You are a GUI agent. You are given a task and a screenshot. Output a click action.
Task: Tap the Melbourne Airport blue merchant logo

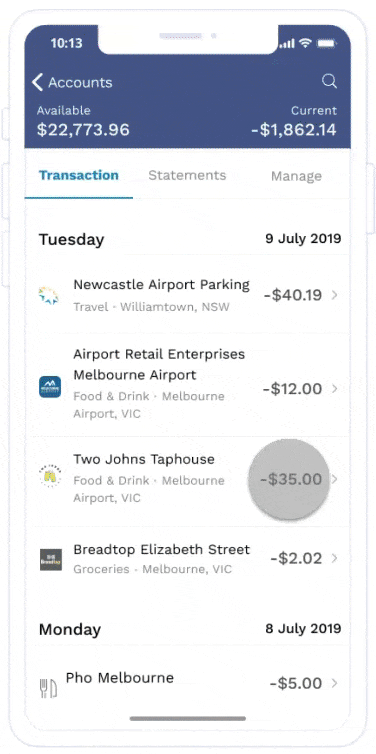(x=50, y=387)
